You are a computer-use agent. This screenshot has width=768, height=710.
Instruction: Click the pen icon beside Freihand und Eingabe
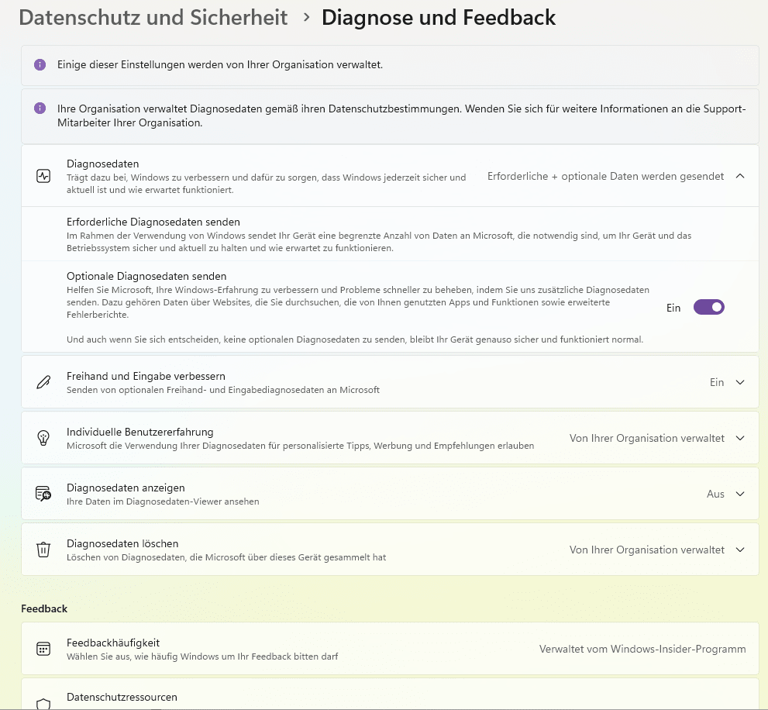(43, 382)
